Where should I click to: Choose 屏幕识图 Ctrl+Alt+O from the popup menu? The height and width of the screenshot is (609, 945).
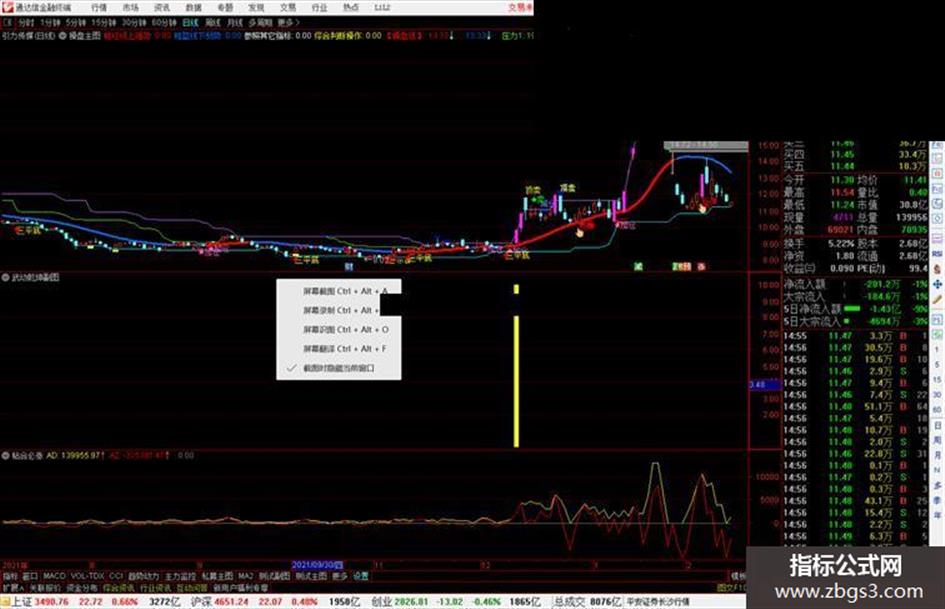pos(339,329)
